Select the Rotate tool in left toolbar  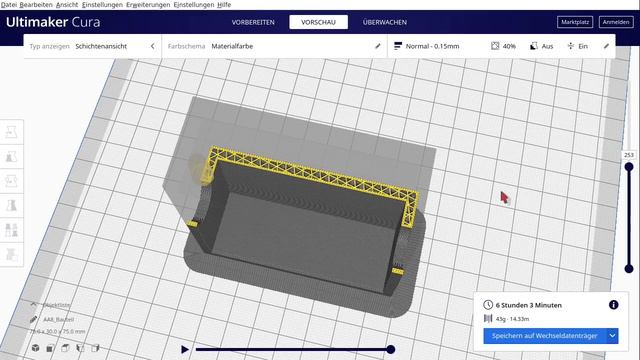click(11, 181)
